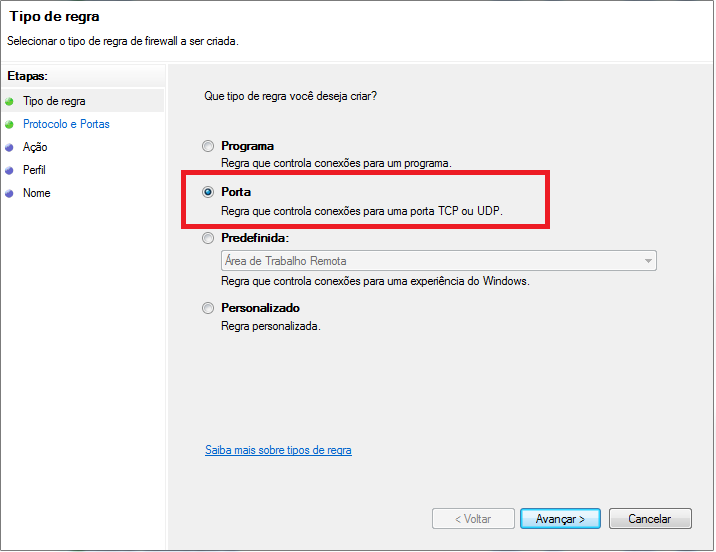This screenshot has width=716, height=552.
Task: Cancel the wizard with the Cancelar button
Action: pos(648,519)
